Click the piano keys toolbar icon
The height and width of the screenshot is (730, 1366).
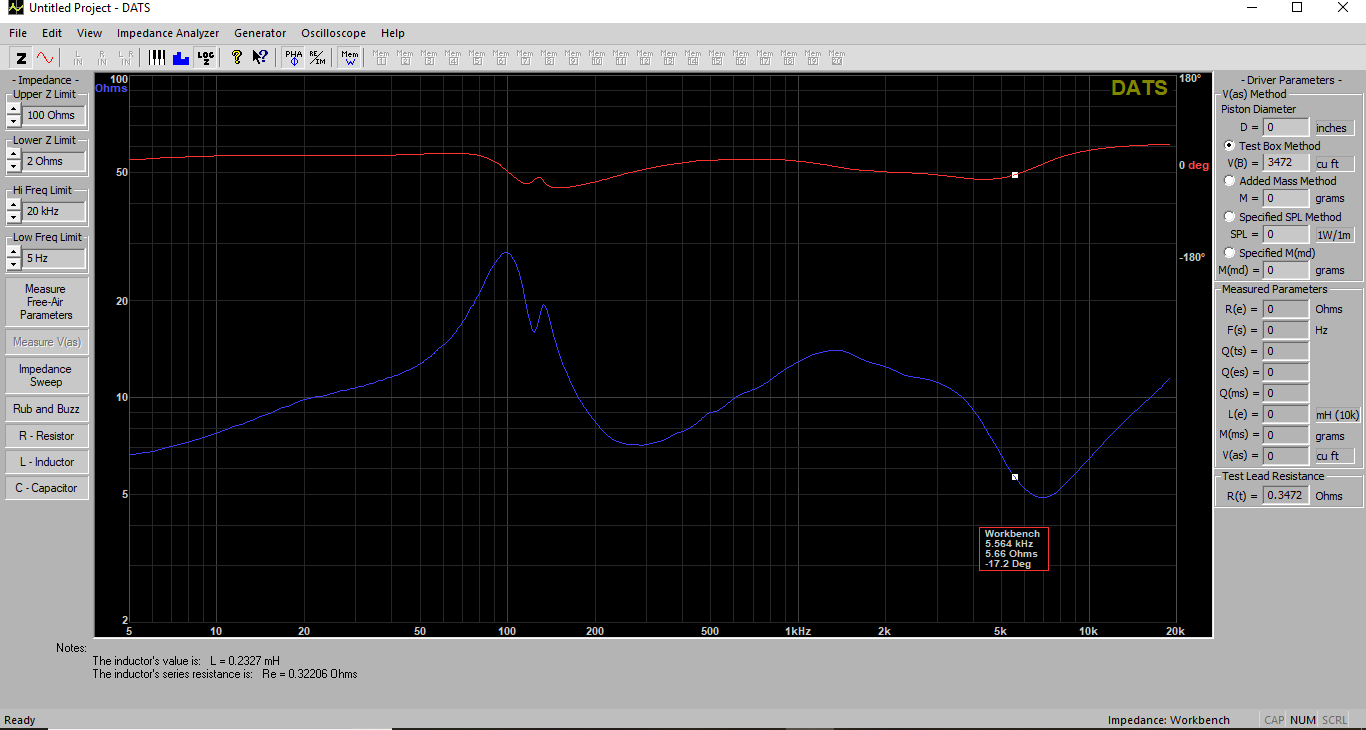[157, 58]
